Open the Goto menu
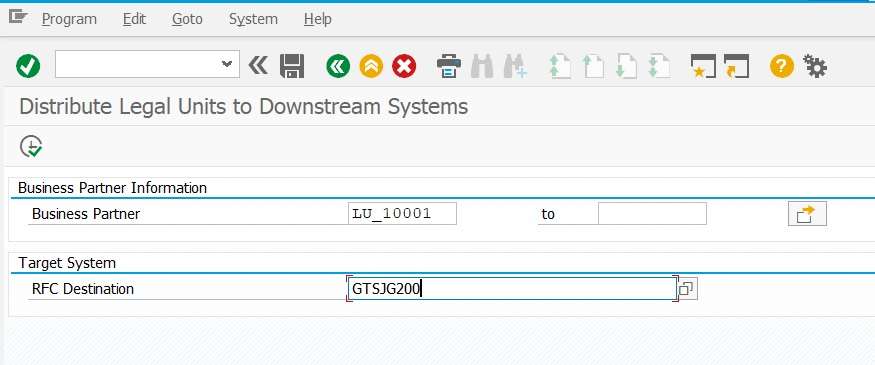Image resolution: width=875 pixels, height=365 pixels. tap(187, 19)
